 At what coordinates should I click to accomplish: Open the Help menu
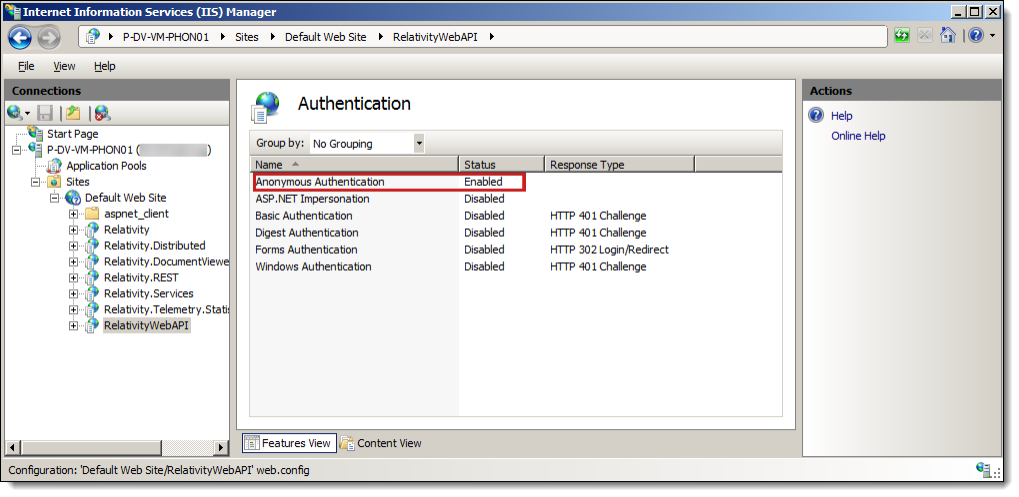105,66
